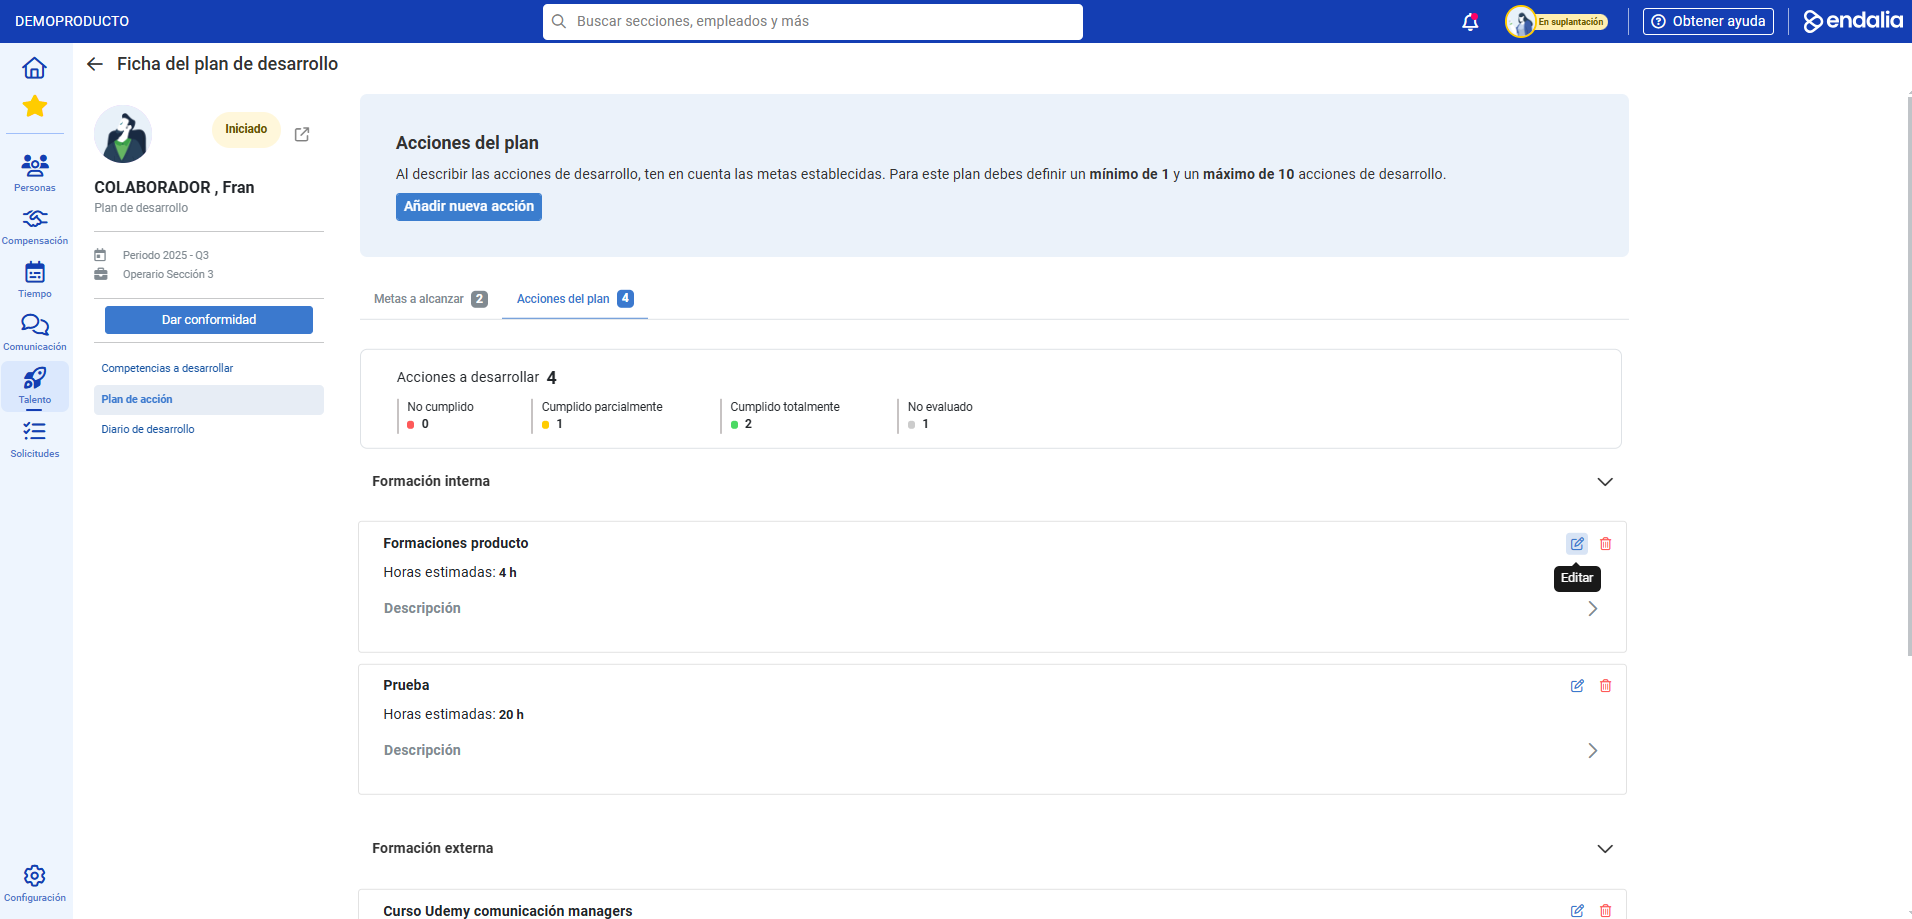Open the Tiempo calendar section
1912x919 pixels.
(x=35, y=280)
